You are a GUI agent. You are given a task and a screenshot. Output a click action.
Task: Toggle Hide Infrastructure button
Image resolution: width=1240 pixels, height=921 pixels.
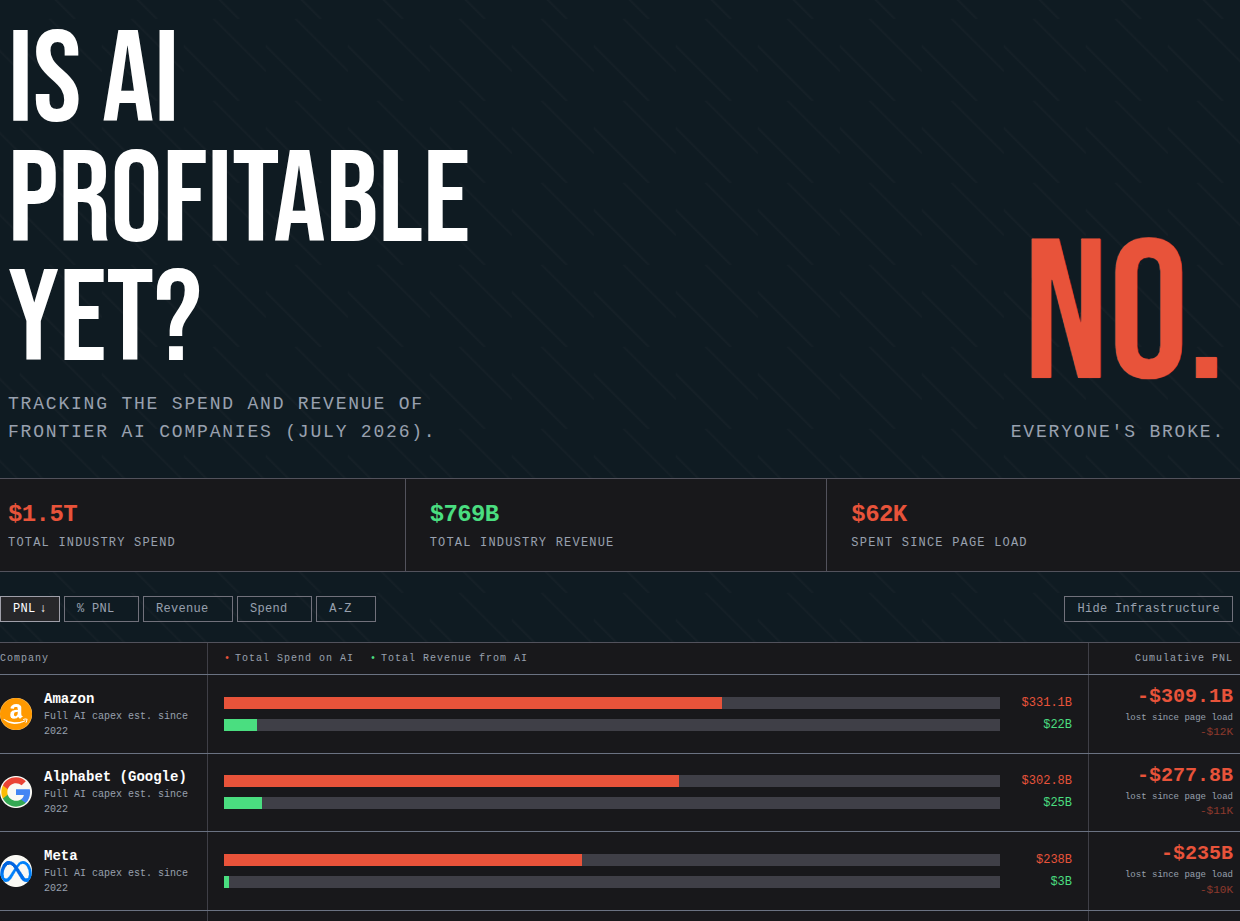1148,609
